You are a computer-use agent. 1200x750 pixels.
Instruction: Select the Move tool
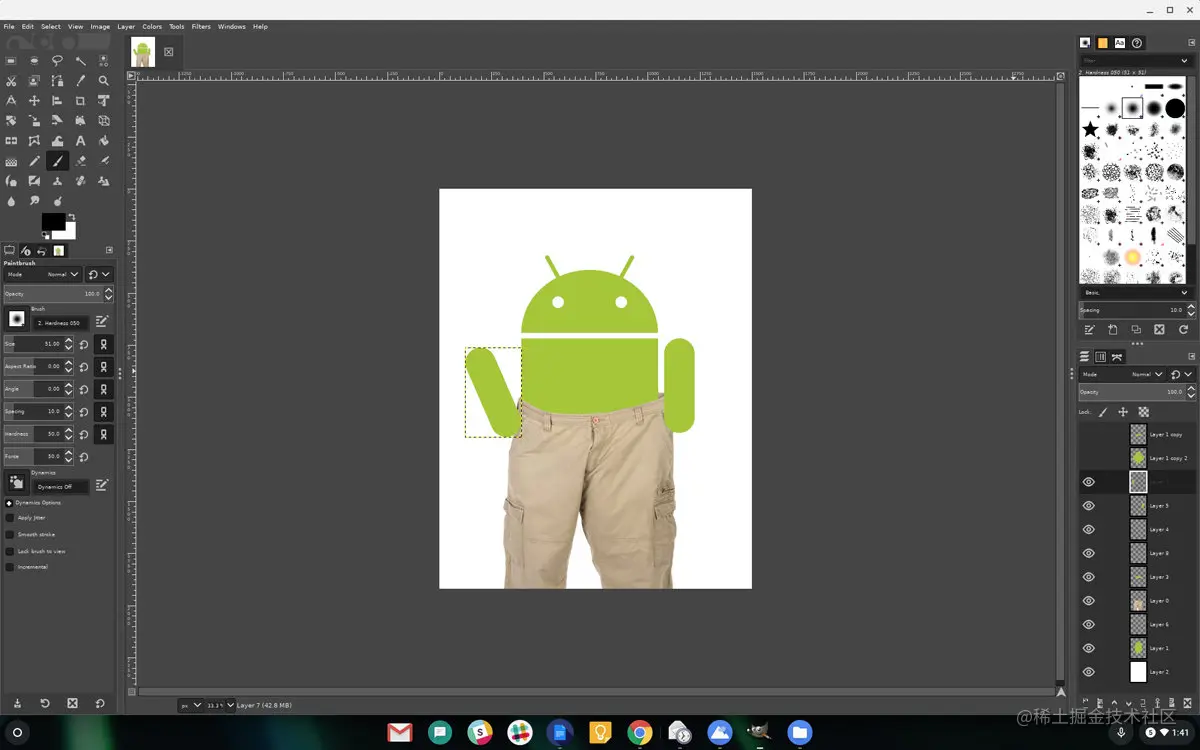34,101
